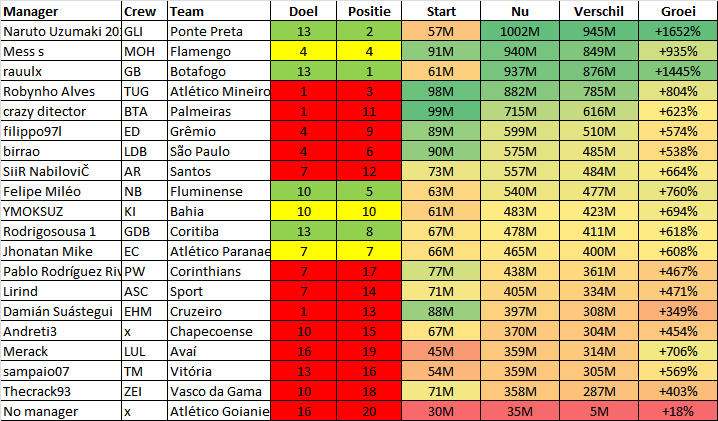Viewport: 718px width, 421px height.
Task: Click the Groei header cell
Action: (678, 11)
